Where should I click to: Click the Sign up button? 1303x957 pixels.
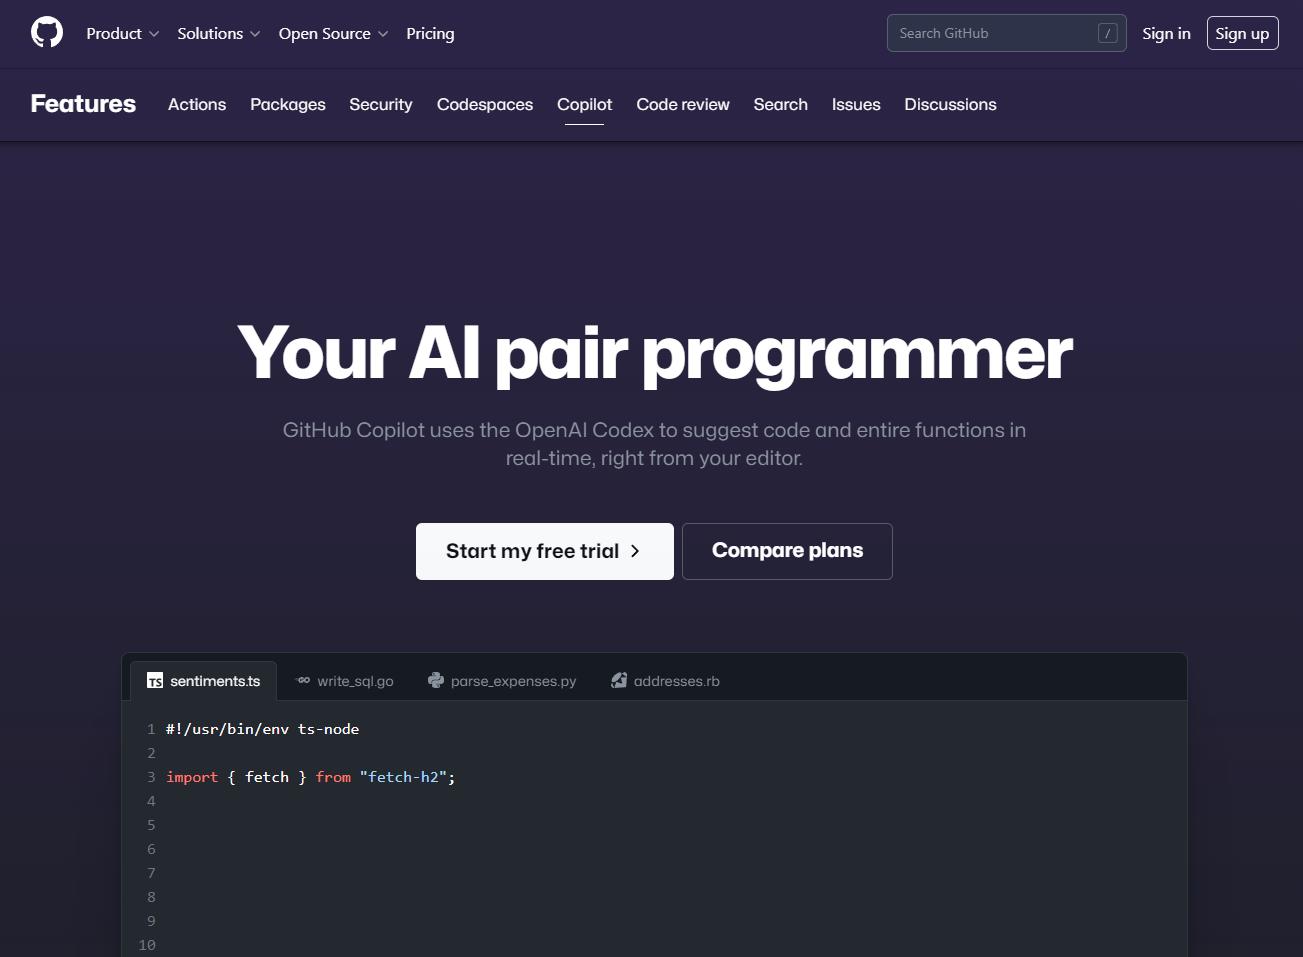[1243, 33]
